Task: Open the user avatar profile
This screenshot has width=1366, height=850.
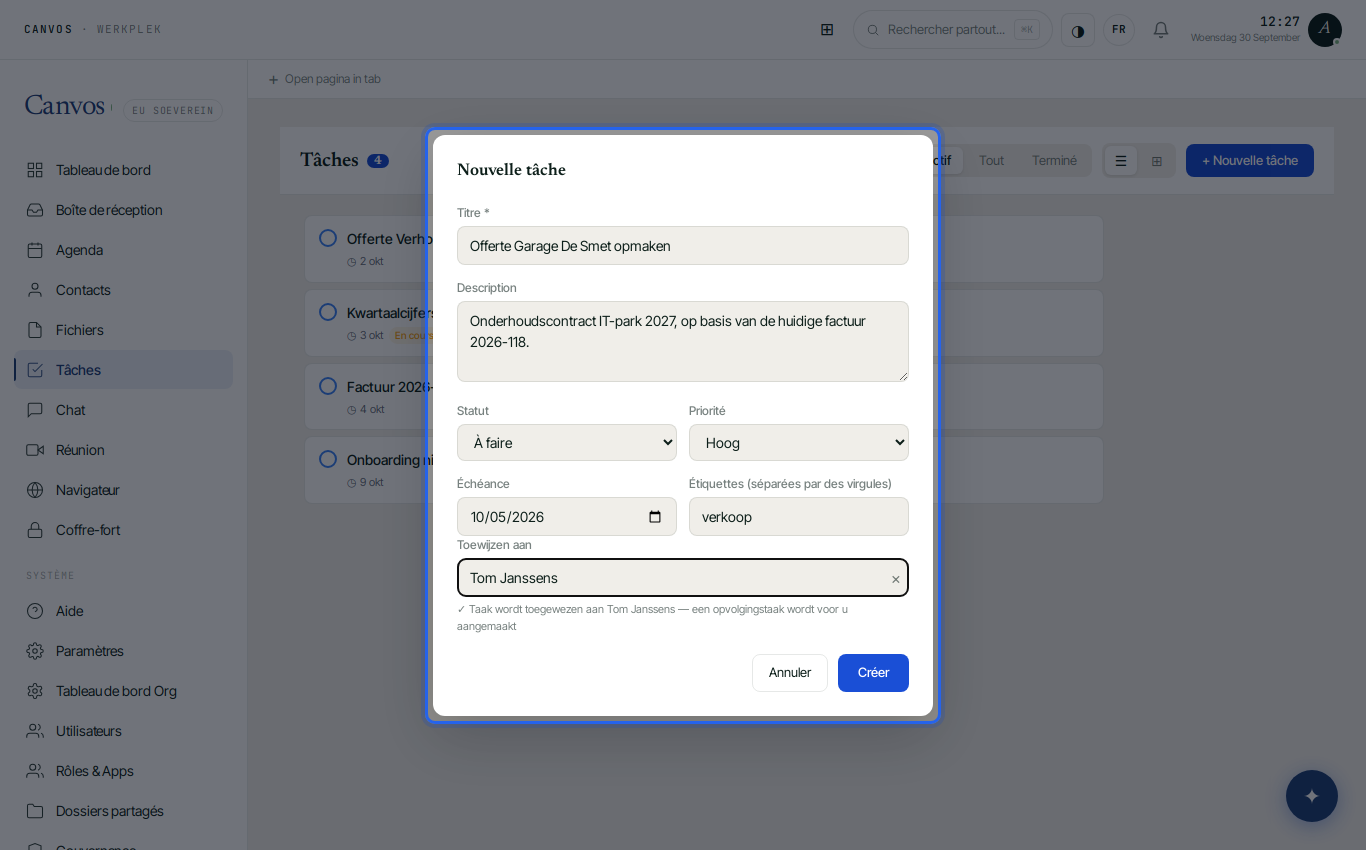Action: click(x=1325, y=30)
